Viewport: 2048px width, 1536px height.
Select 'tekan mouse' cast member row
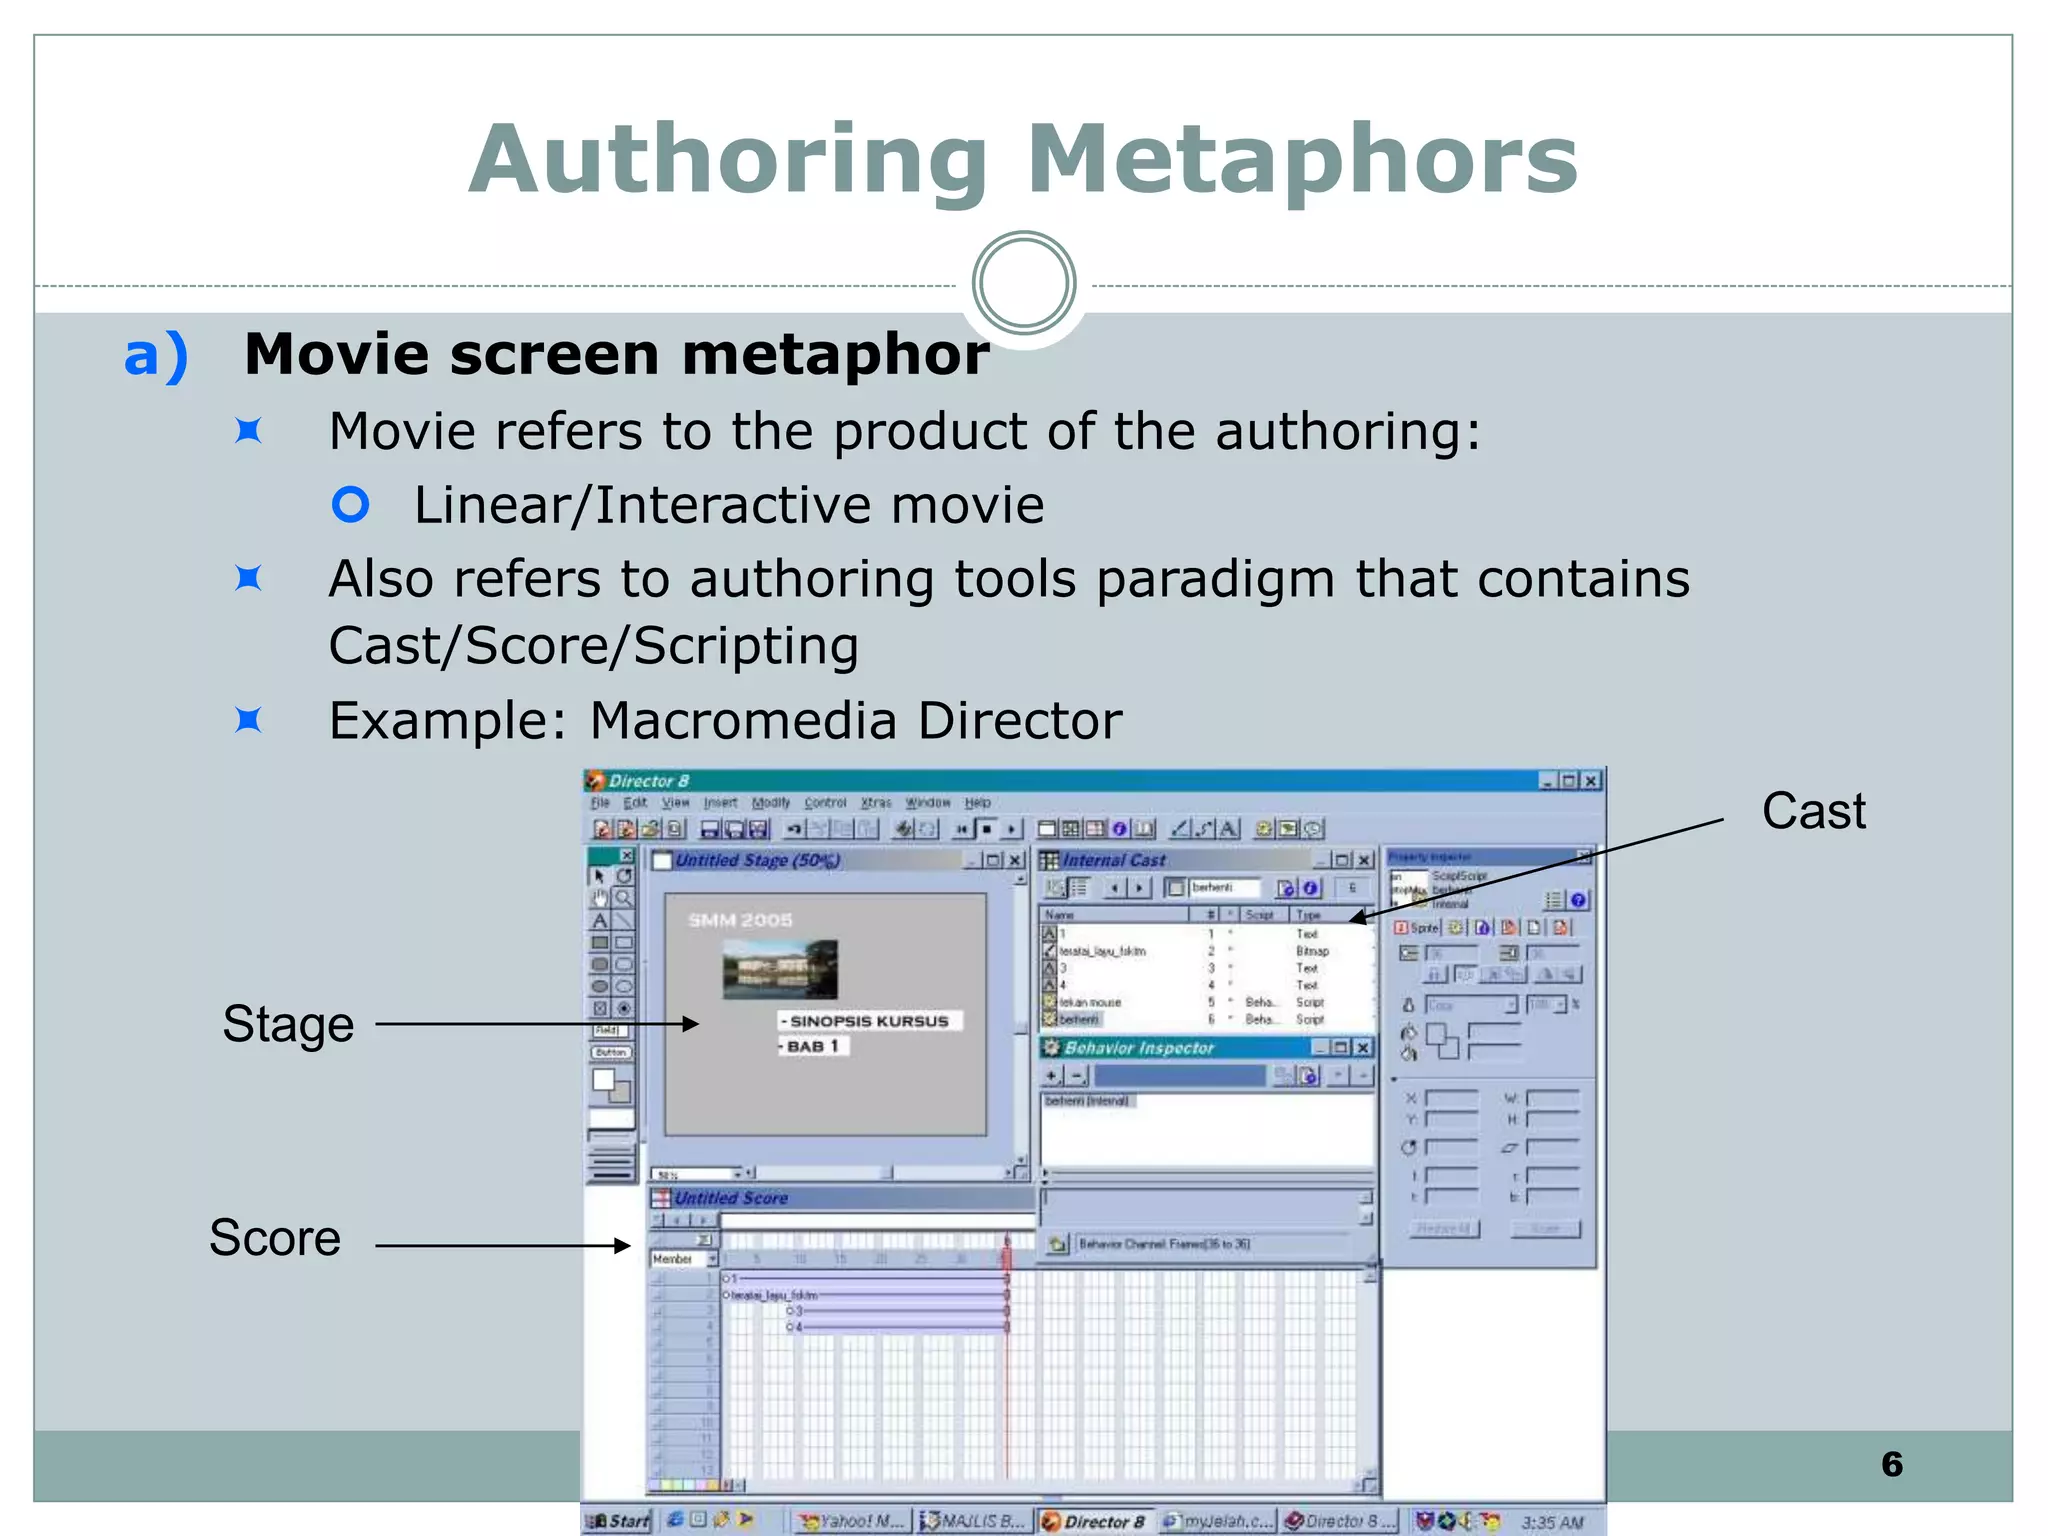pyautogui.click(x=1205, y=1002)
